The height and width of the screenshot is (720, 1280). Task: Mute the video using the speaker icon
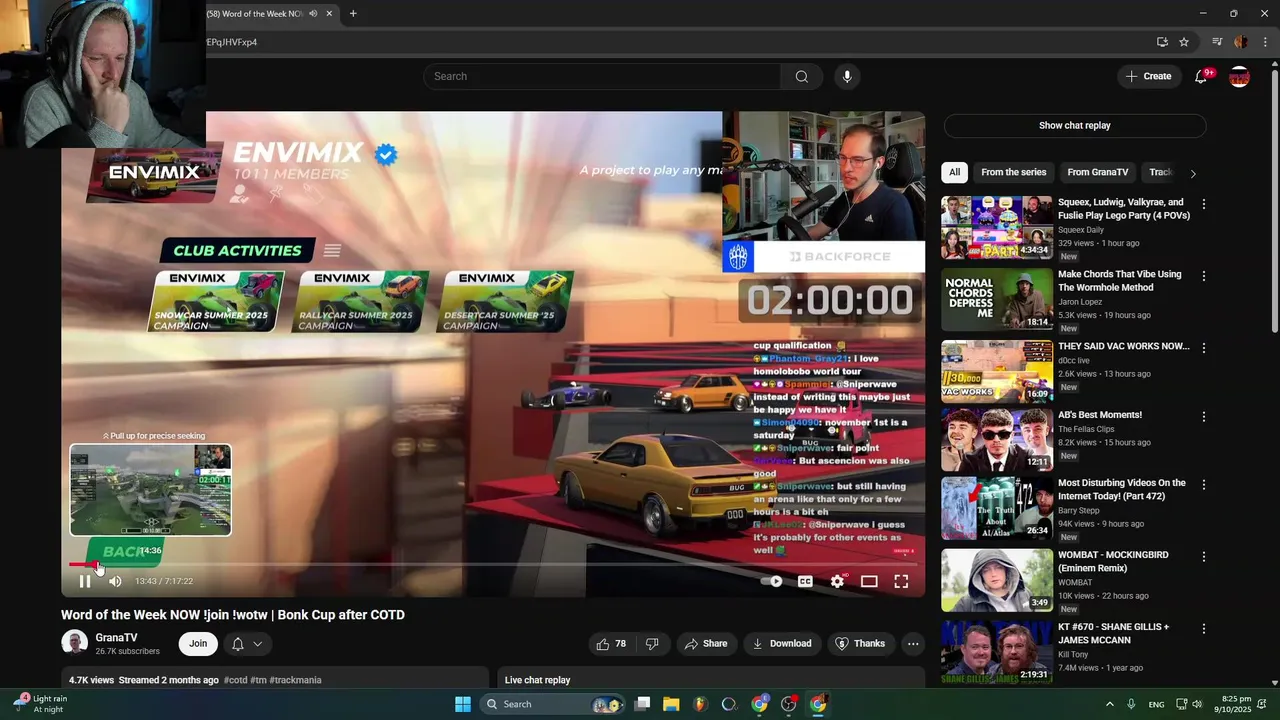(115, 581)
